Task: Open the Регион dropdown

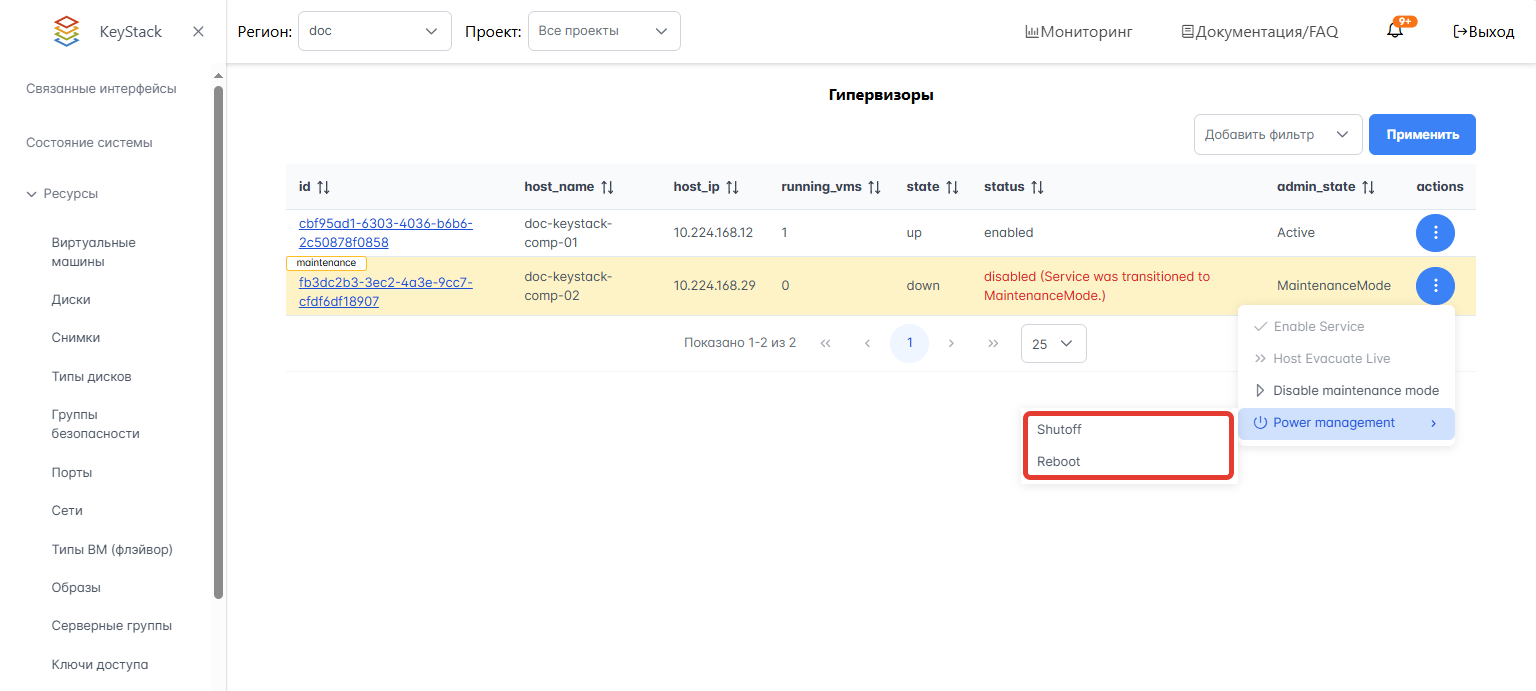Action: point(374,31)
